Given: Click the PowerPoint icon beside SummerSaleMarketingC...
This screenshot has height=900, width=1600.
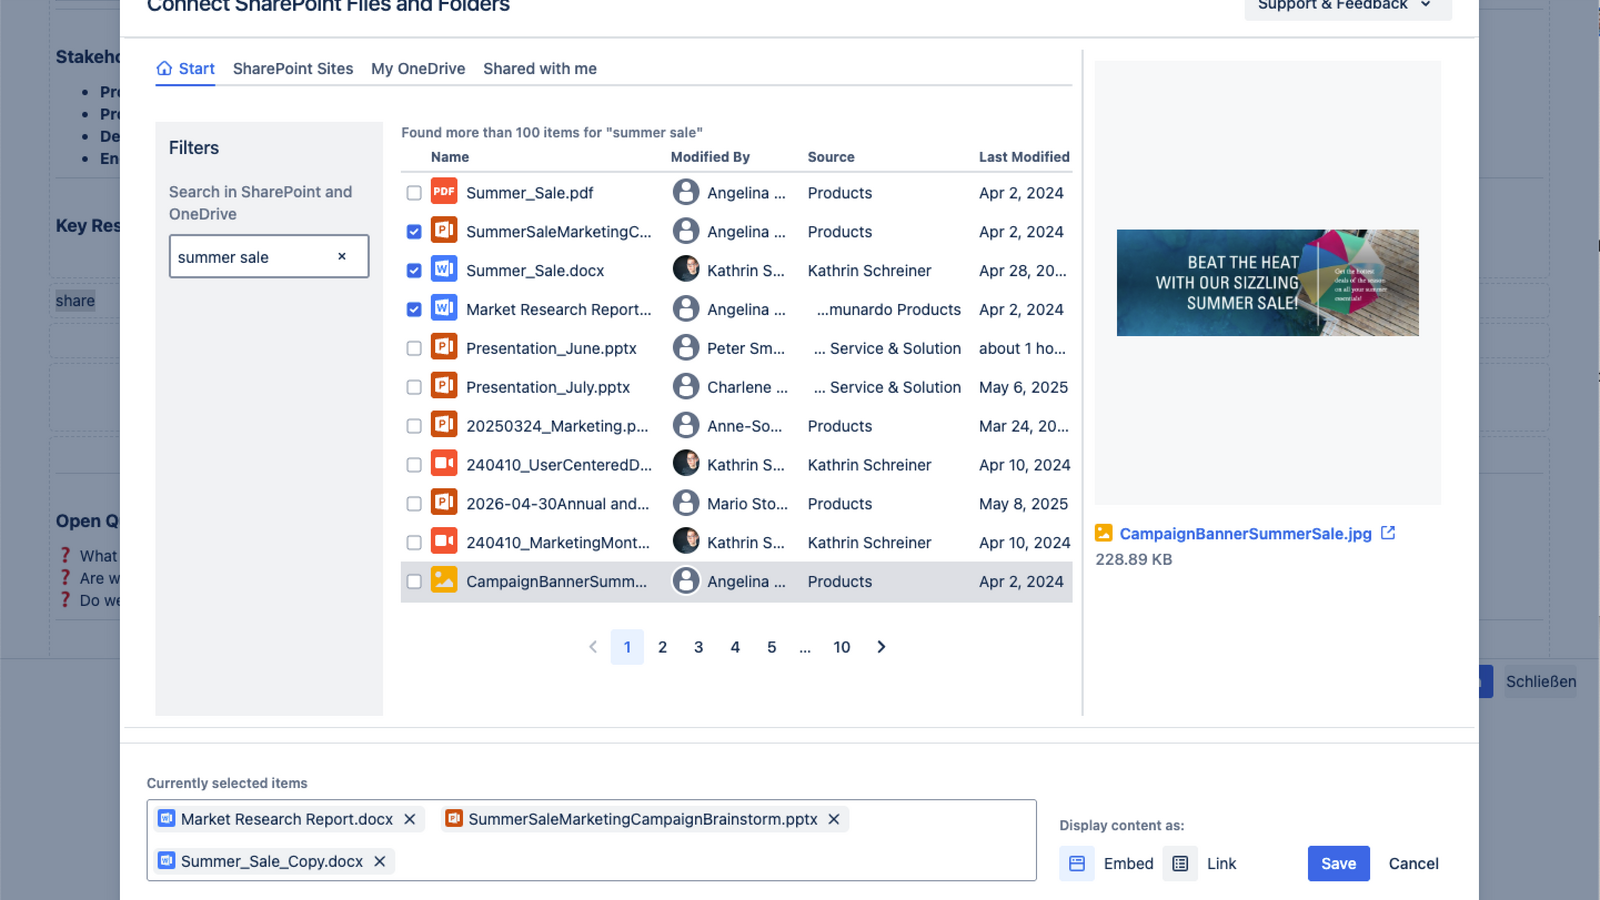Looking at the screenshot, I should pyautogui.click(x=444, y=230).
